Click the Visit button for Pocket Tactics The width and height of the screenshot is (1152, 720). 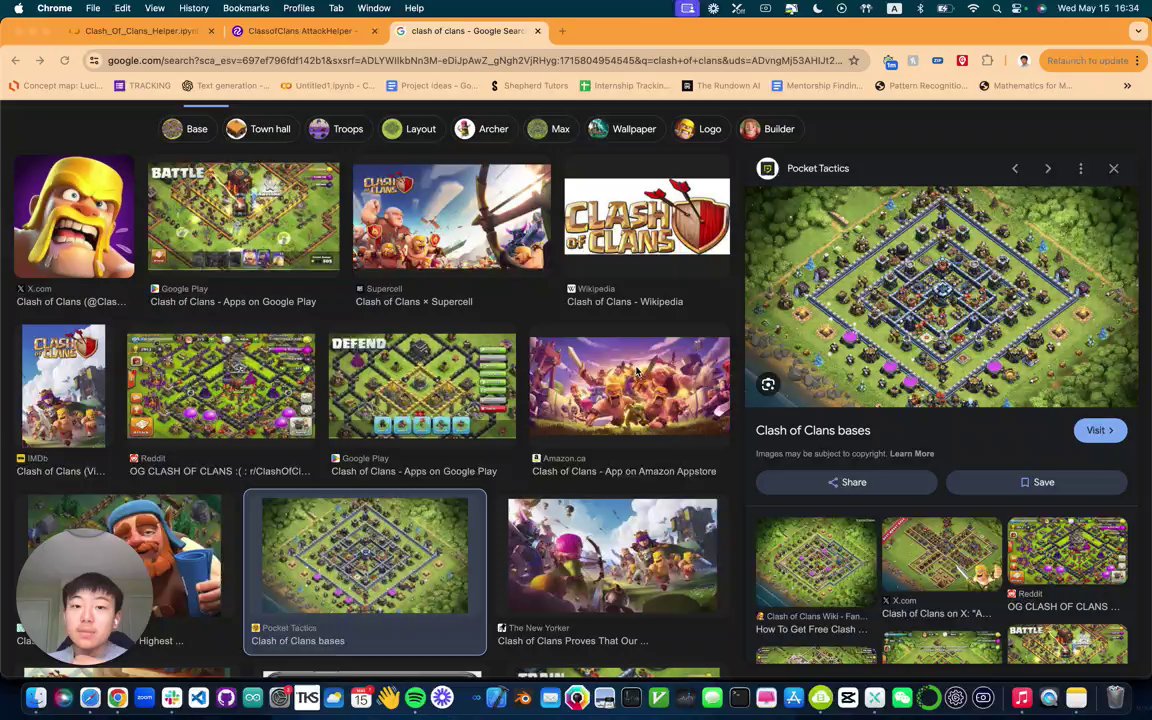pos(1101,431)
